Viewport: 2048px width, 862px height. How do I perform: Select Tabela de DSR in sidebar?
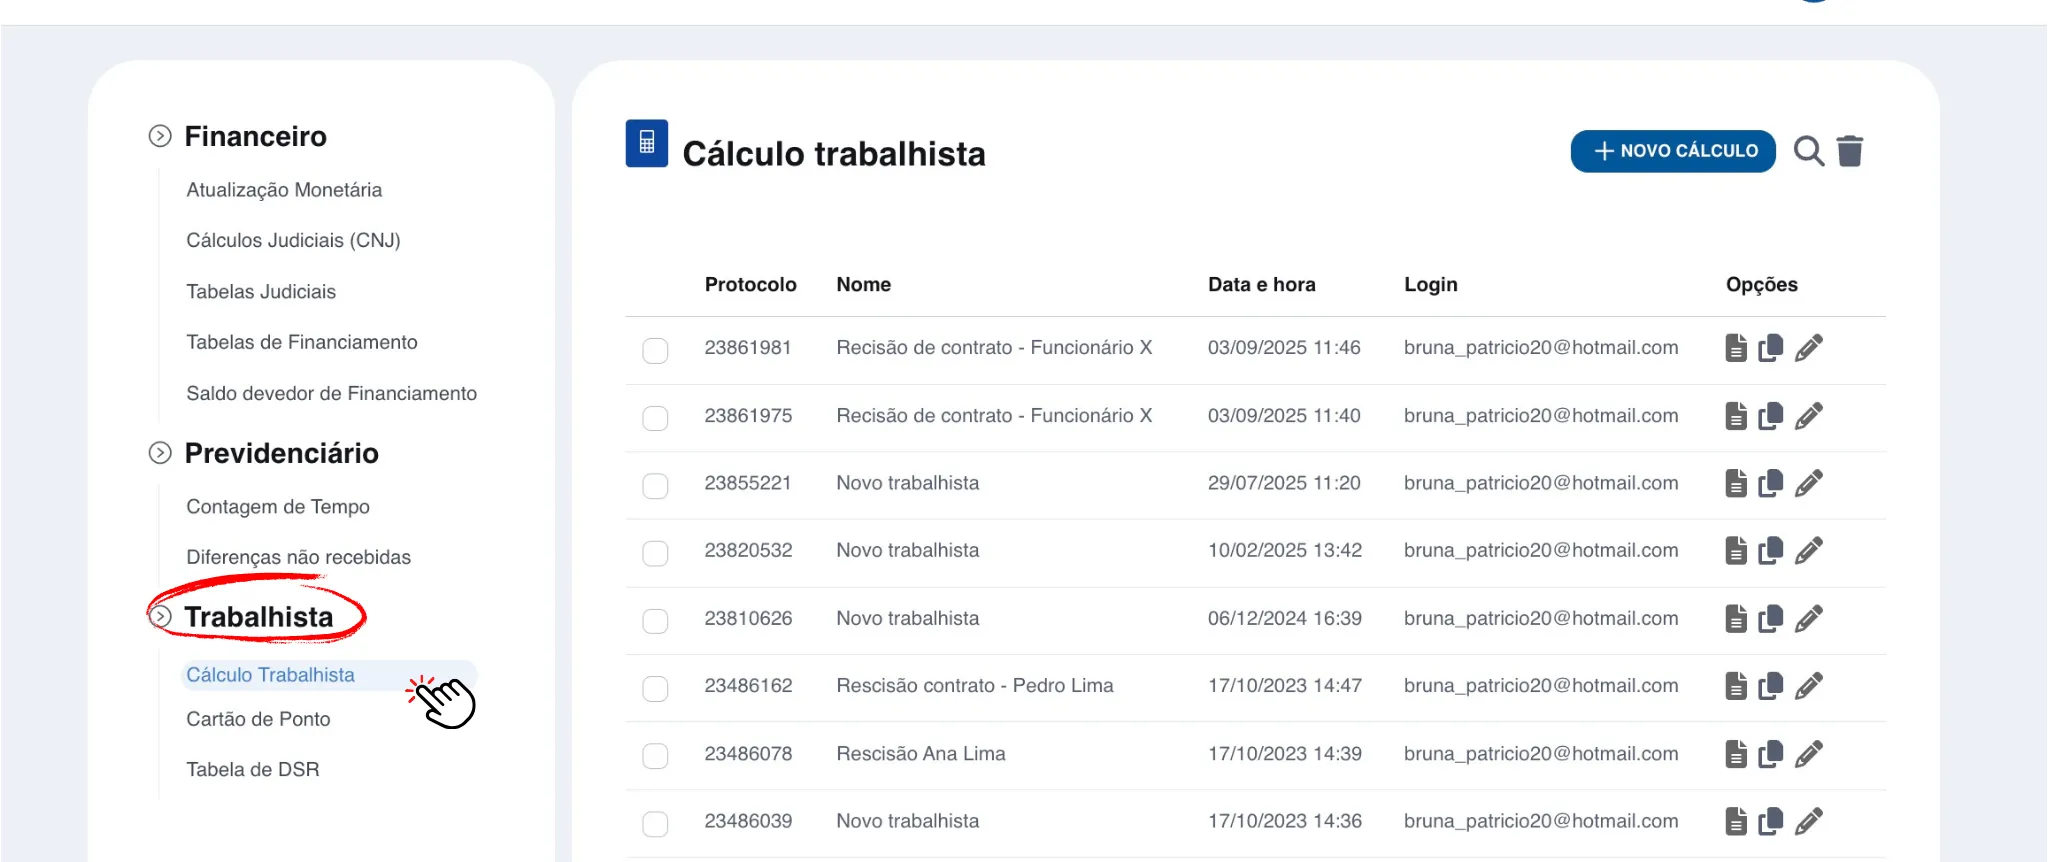coord(253,769)
